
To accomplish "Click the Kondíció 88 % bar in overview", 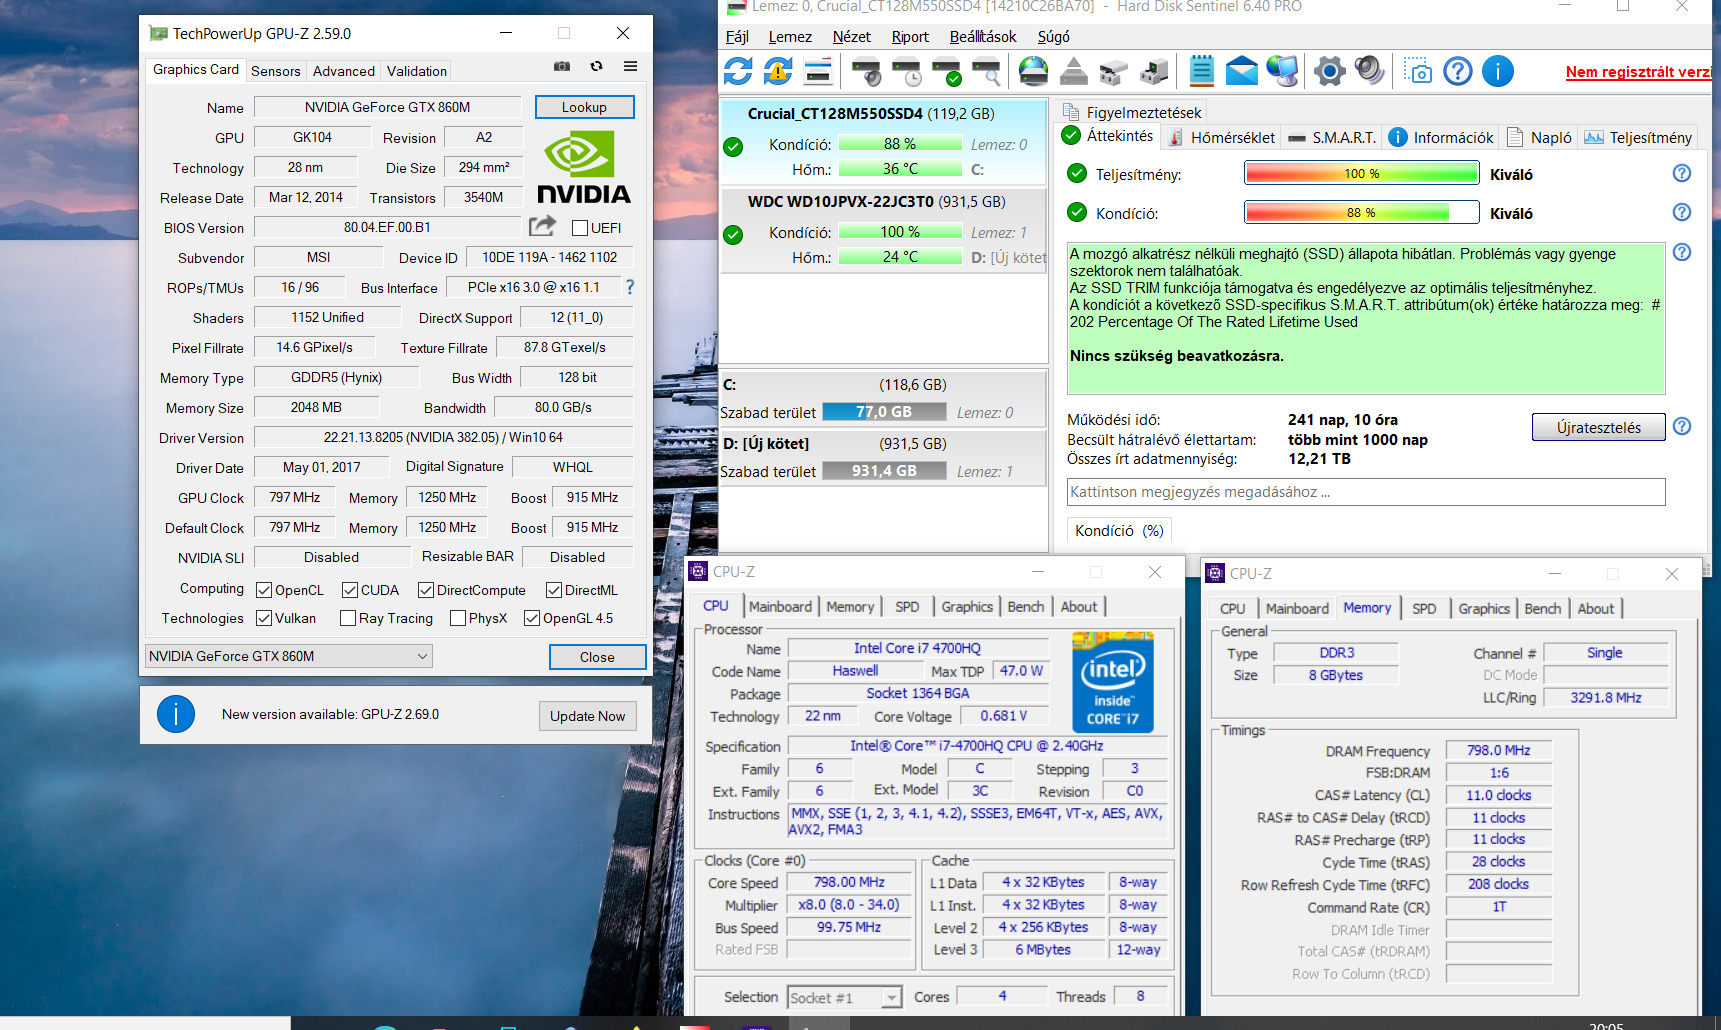I will [x=1361, y=212].
